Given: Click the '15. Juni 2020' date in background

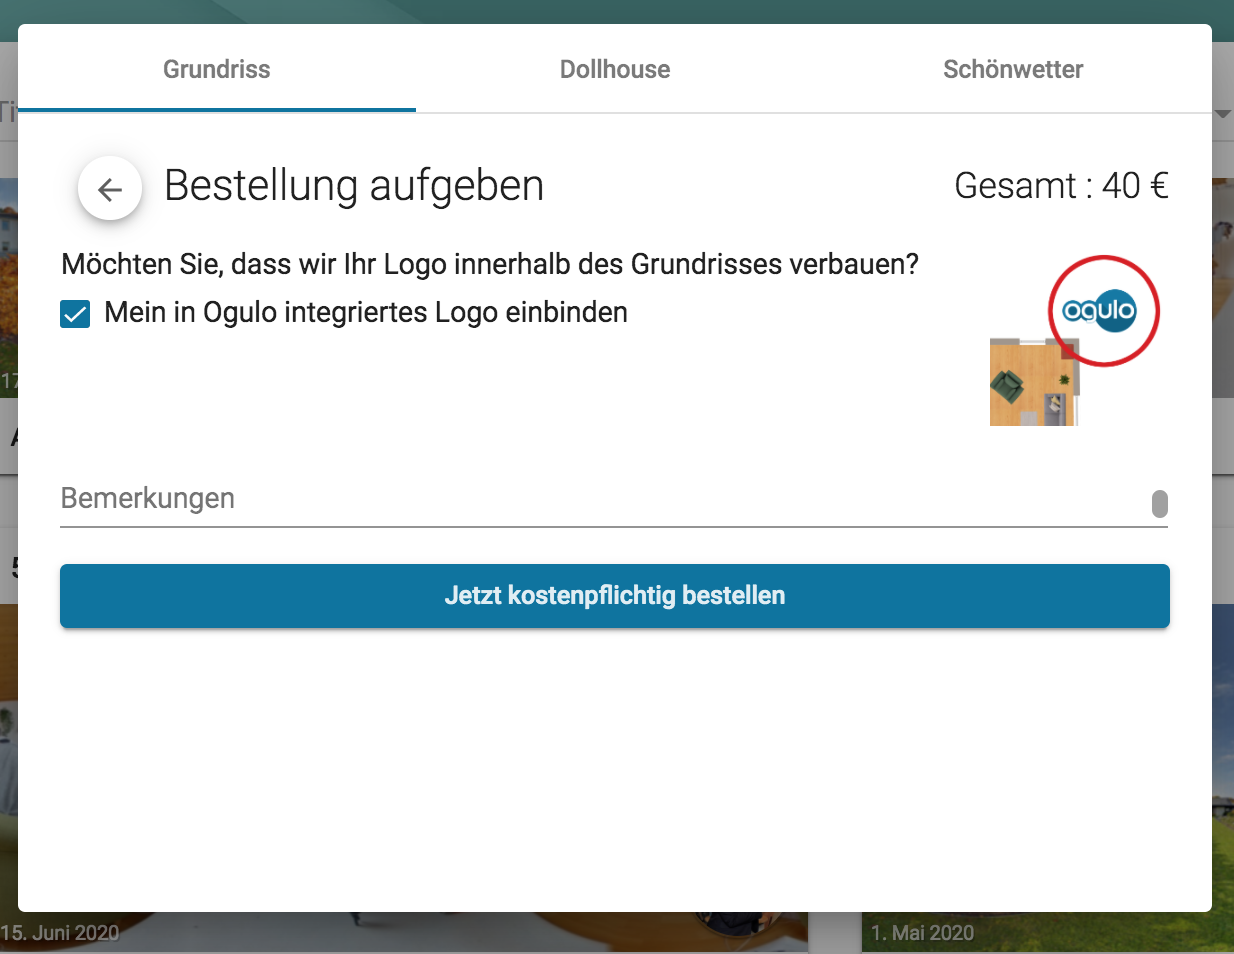Looking at the screenshot, I should (60, 933).
